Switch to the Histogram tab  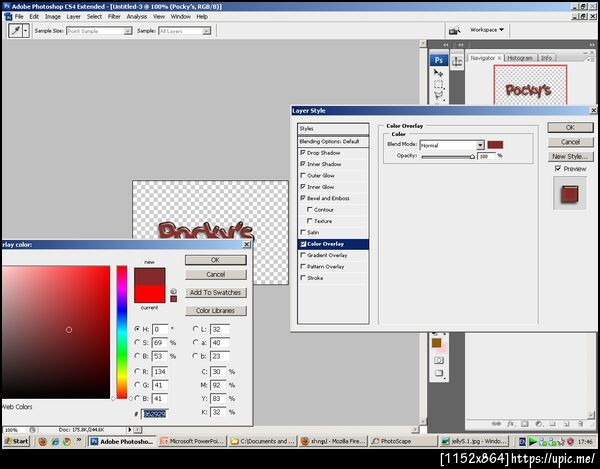point(520,58)
